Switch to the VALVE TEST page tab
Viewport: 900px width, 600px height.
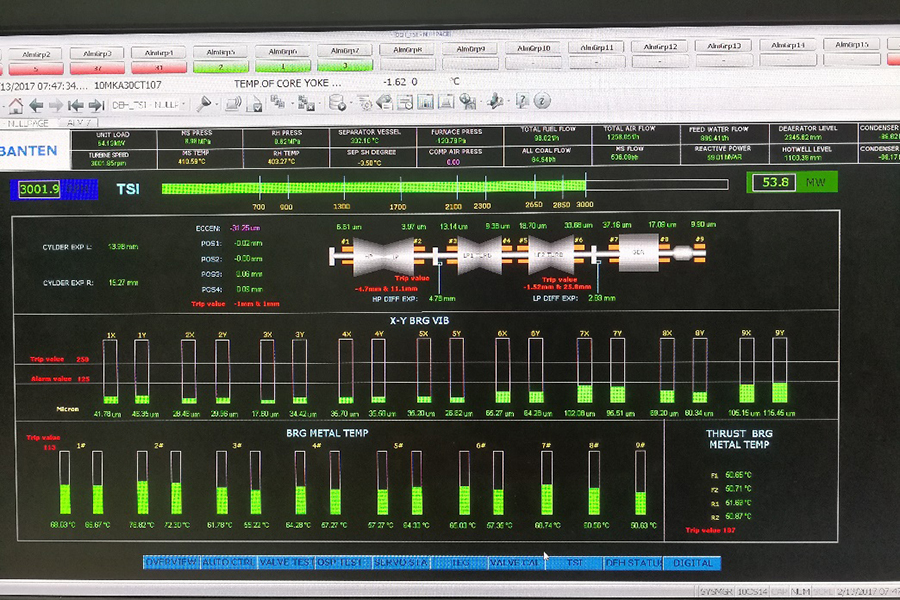286,563
